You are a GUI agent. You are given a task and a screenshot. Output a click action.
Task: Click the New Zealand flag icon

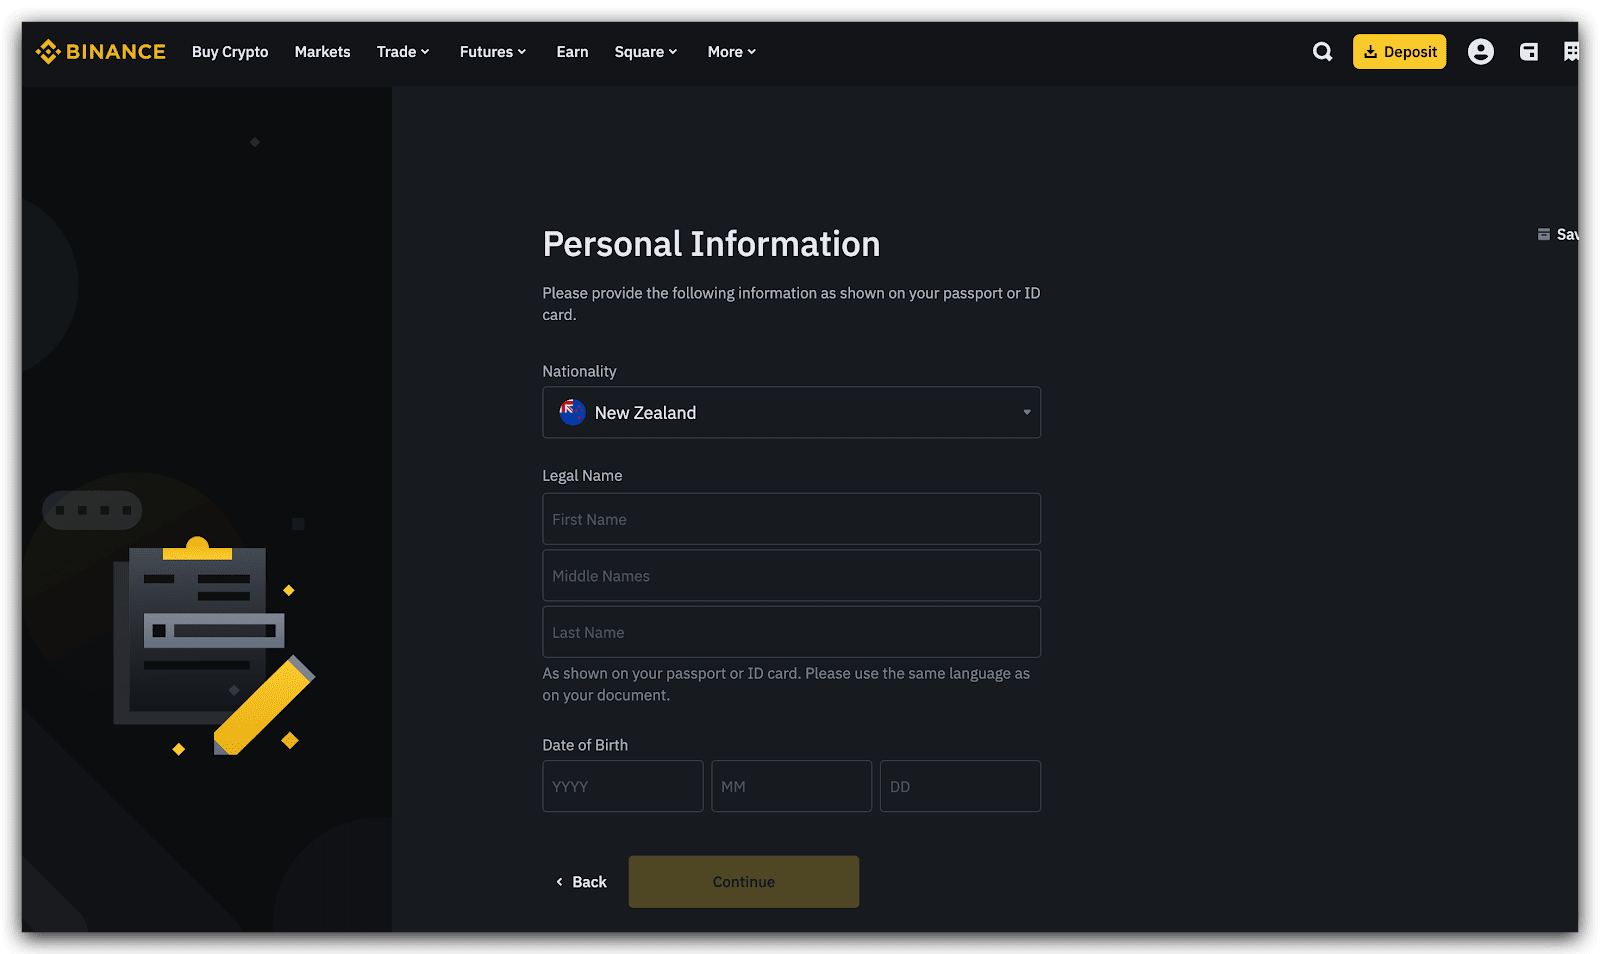[572, 412]
